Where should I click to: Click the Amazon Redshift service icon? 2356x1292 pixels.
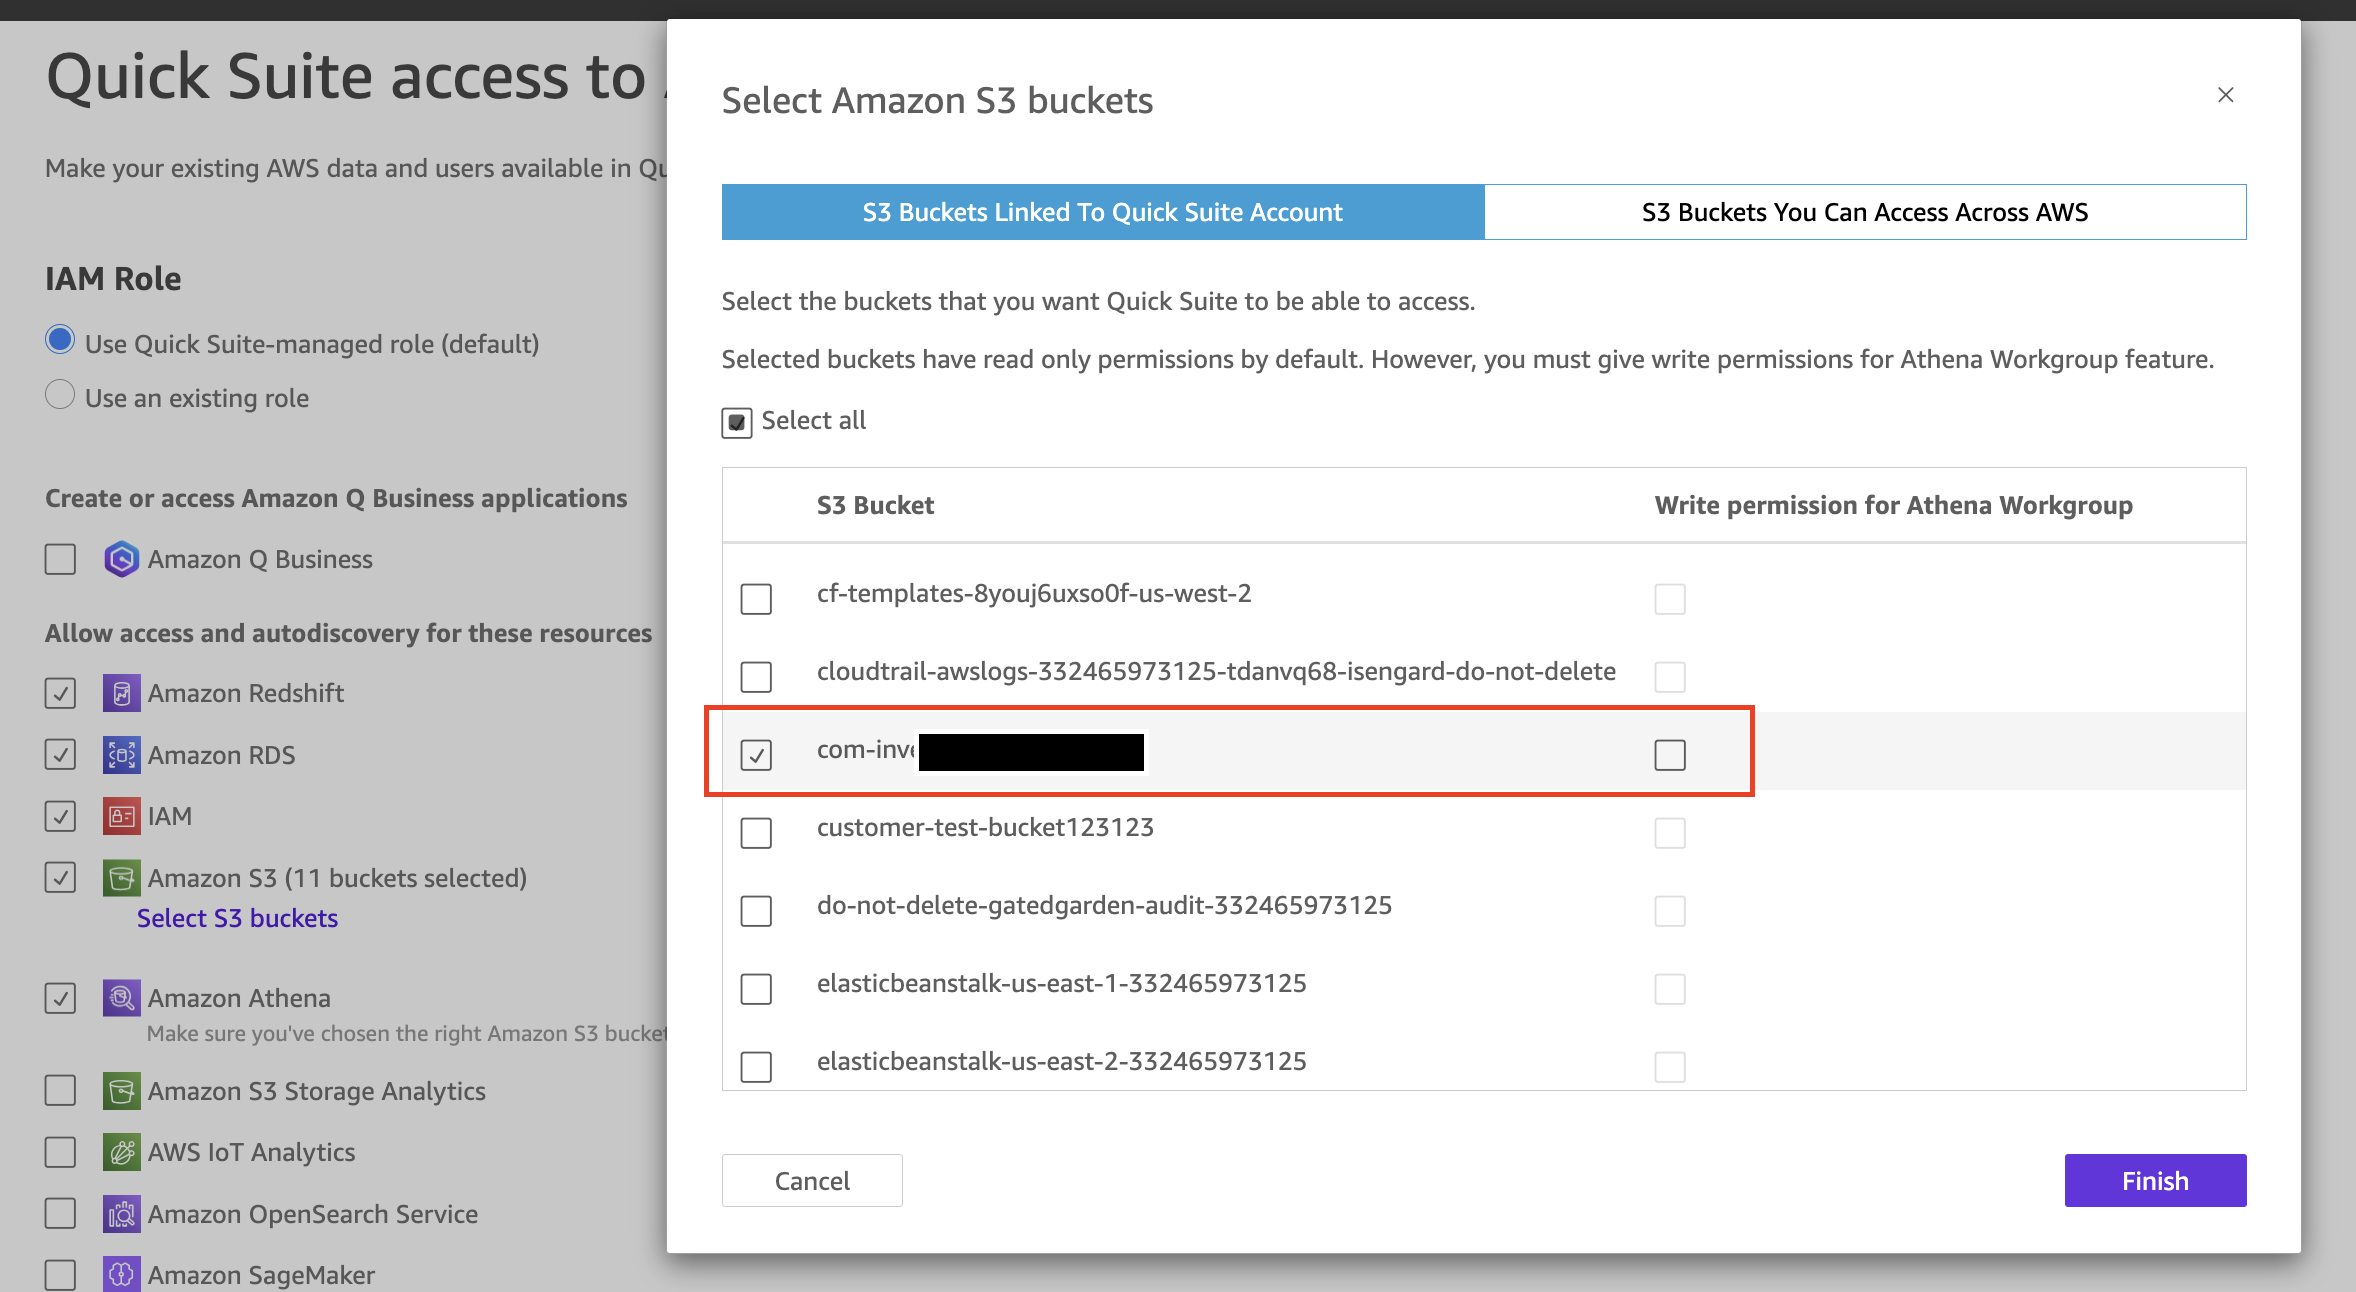point(121,692)
